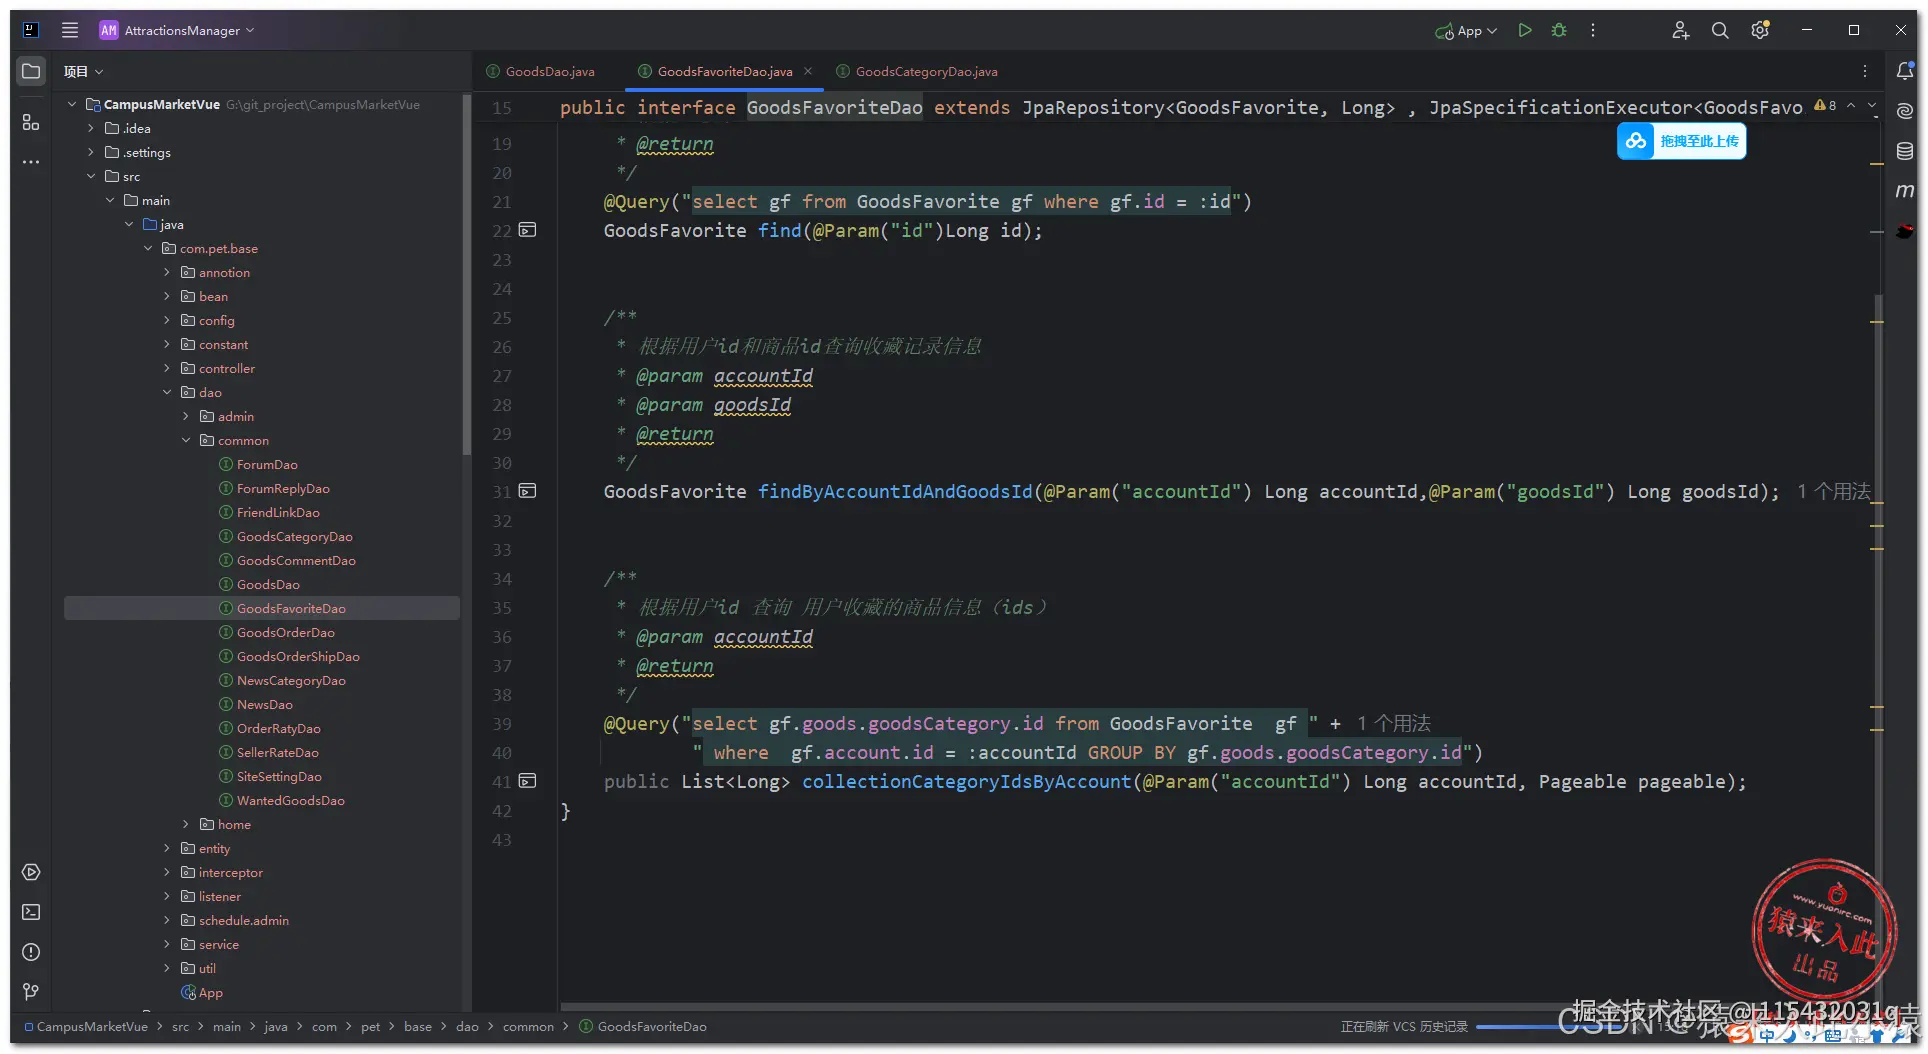Open the Maven tool window
Viewport: 1928px width, 1054px height.
[x=1905, y=191]
